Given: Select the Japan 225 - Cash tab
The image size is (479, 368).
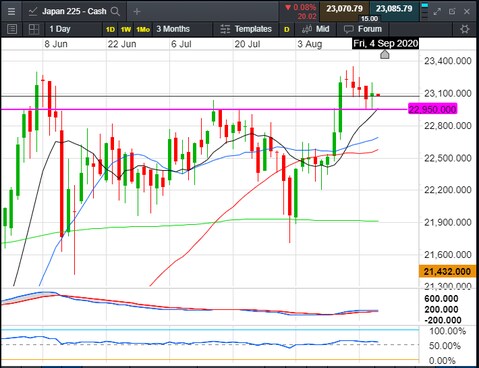Looking at the screenshot, I should click(x=74, y=11).
